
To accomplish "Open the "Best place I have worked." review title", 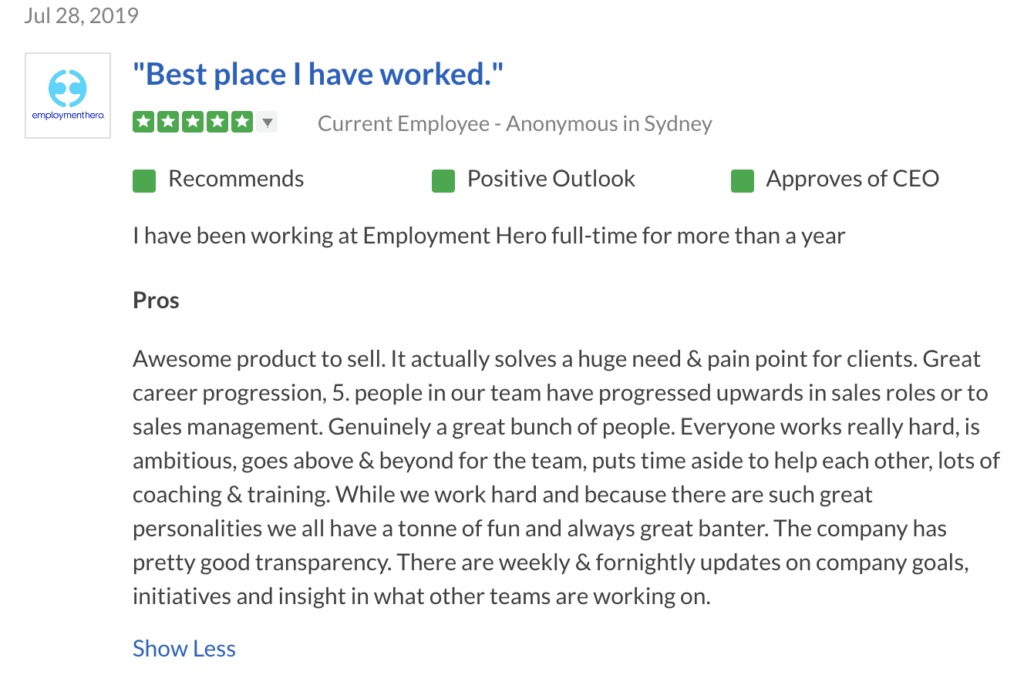I will click(x=318, y=74).
